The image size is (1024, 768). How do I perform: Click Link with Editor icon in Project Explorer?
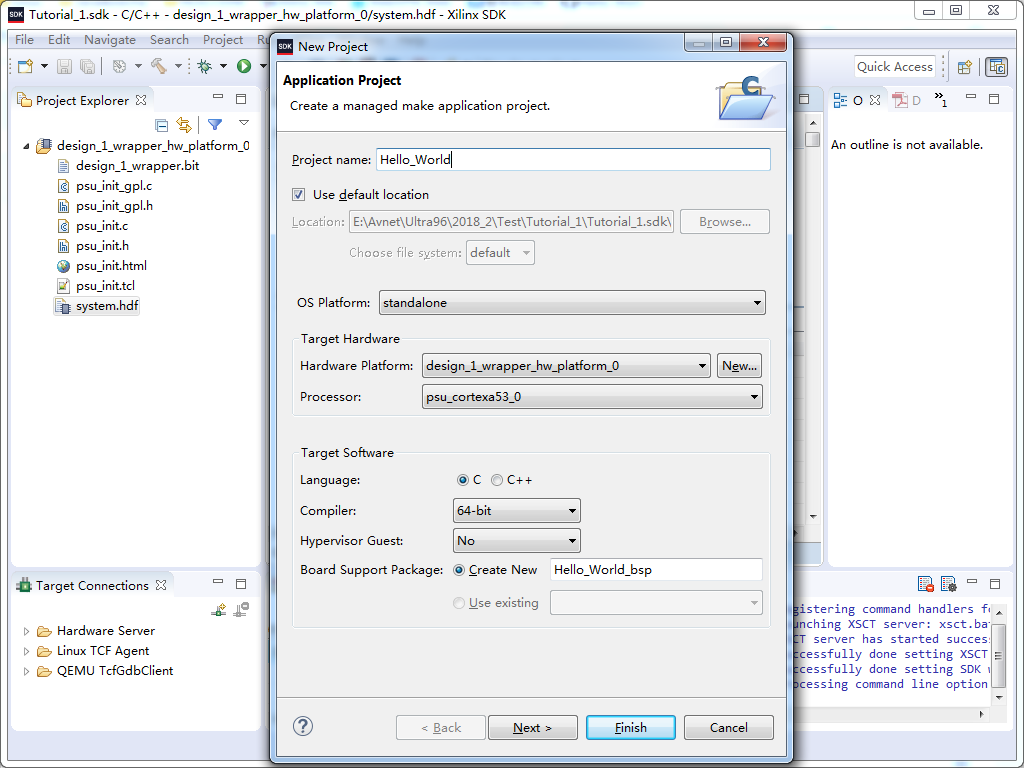coord(185,125)
